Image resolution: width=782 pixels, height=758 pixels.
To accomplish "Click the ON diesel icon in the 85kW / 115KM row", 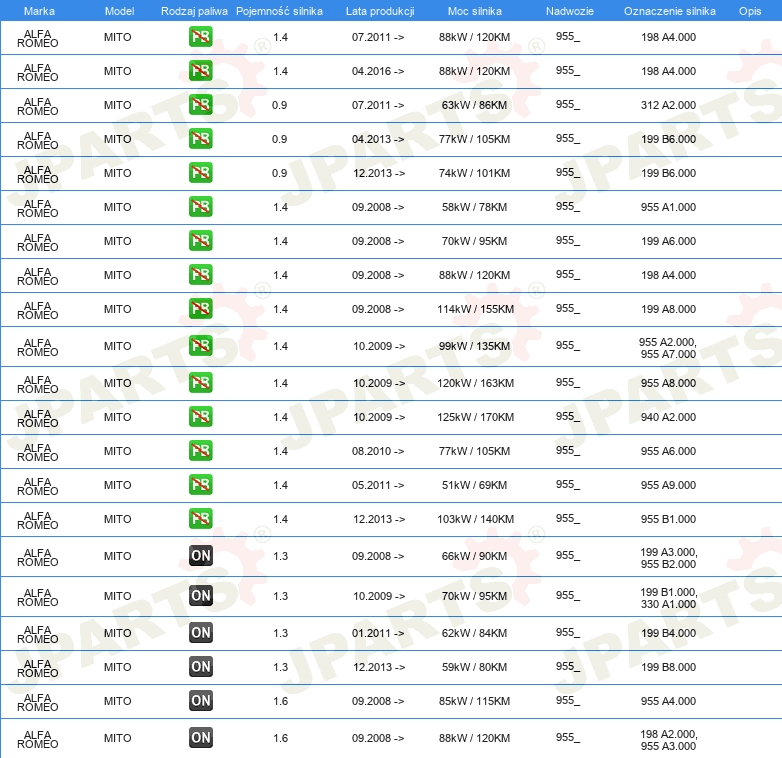I will coord(200,700).
